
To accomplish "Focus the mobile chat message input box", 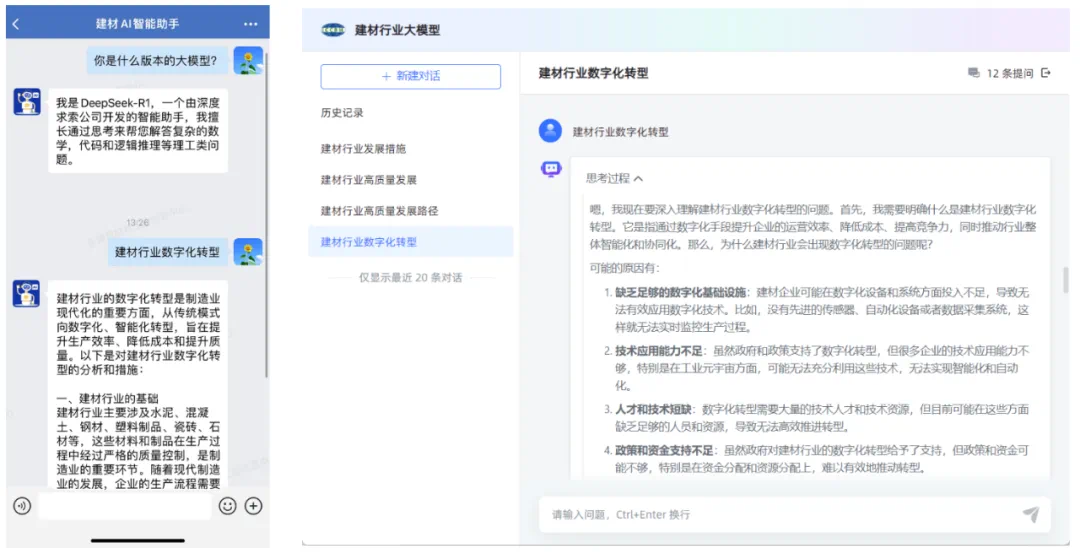I will click(x=125, y=506).
